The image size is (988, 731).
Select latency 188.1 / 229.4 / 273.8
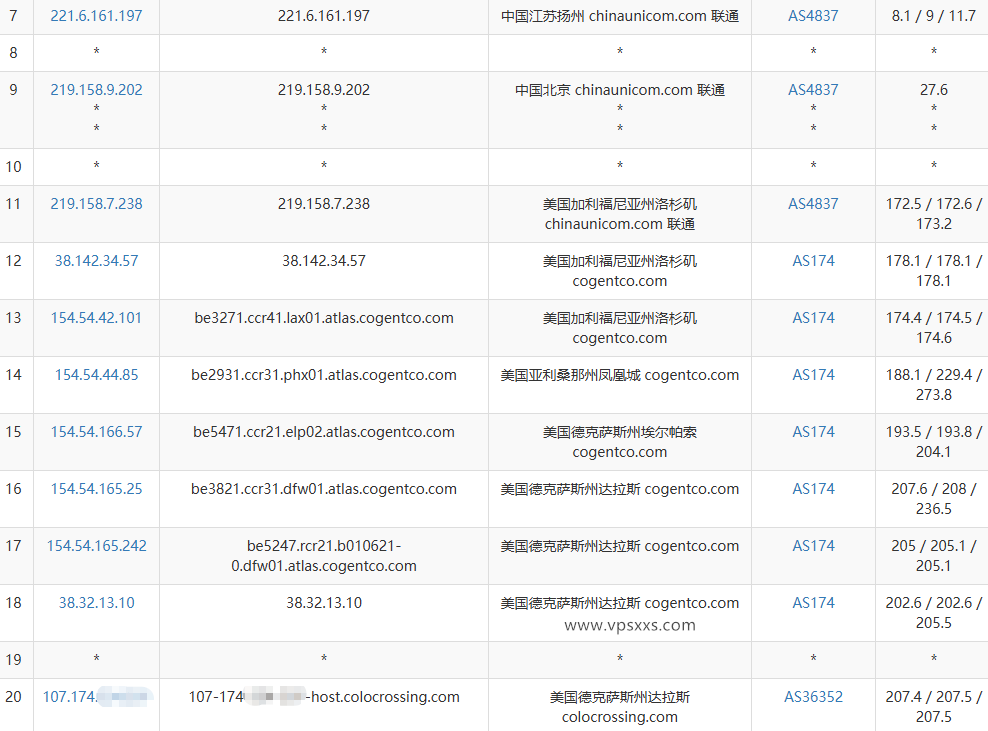coord(933,385)
